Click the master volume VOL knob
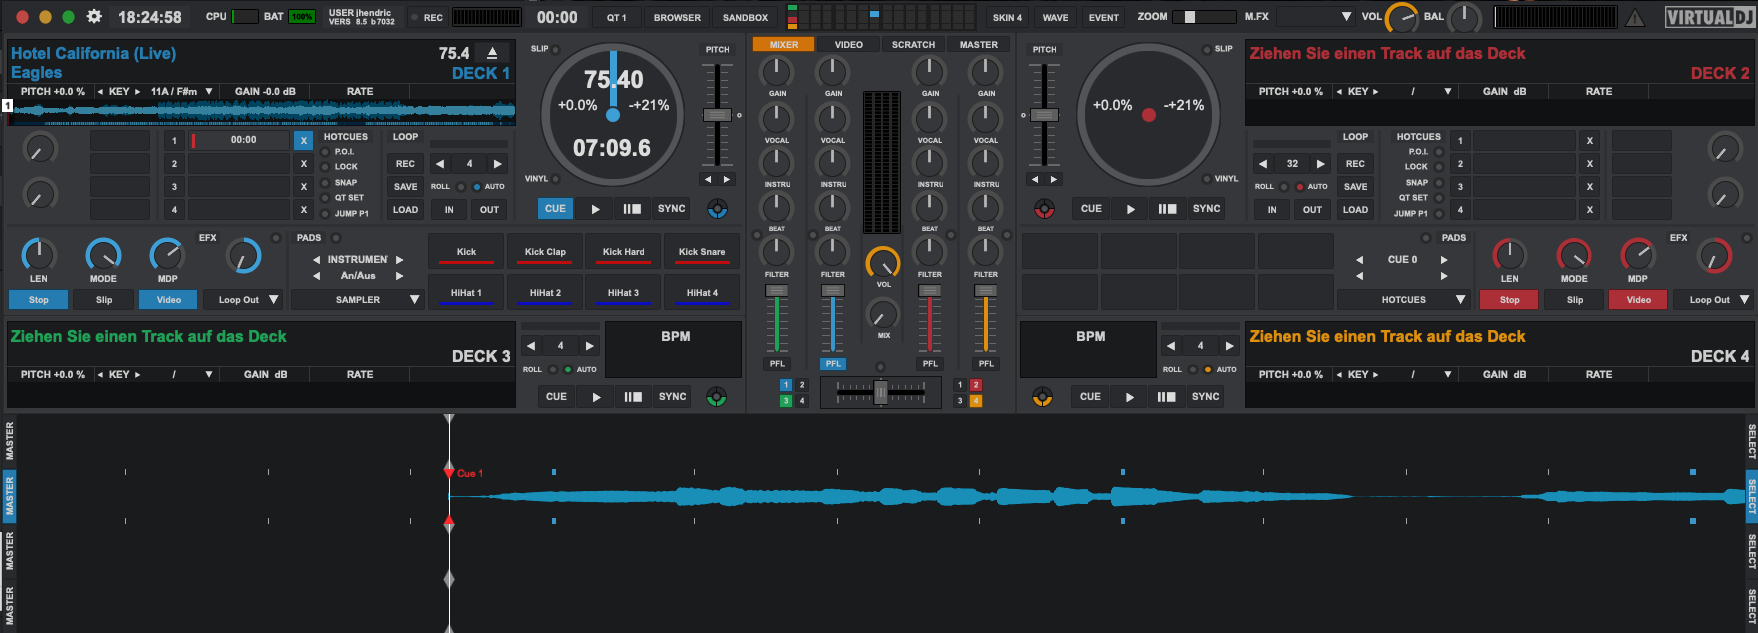 click(1402, 18)
